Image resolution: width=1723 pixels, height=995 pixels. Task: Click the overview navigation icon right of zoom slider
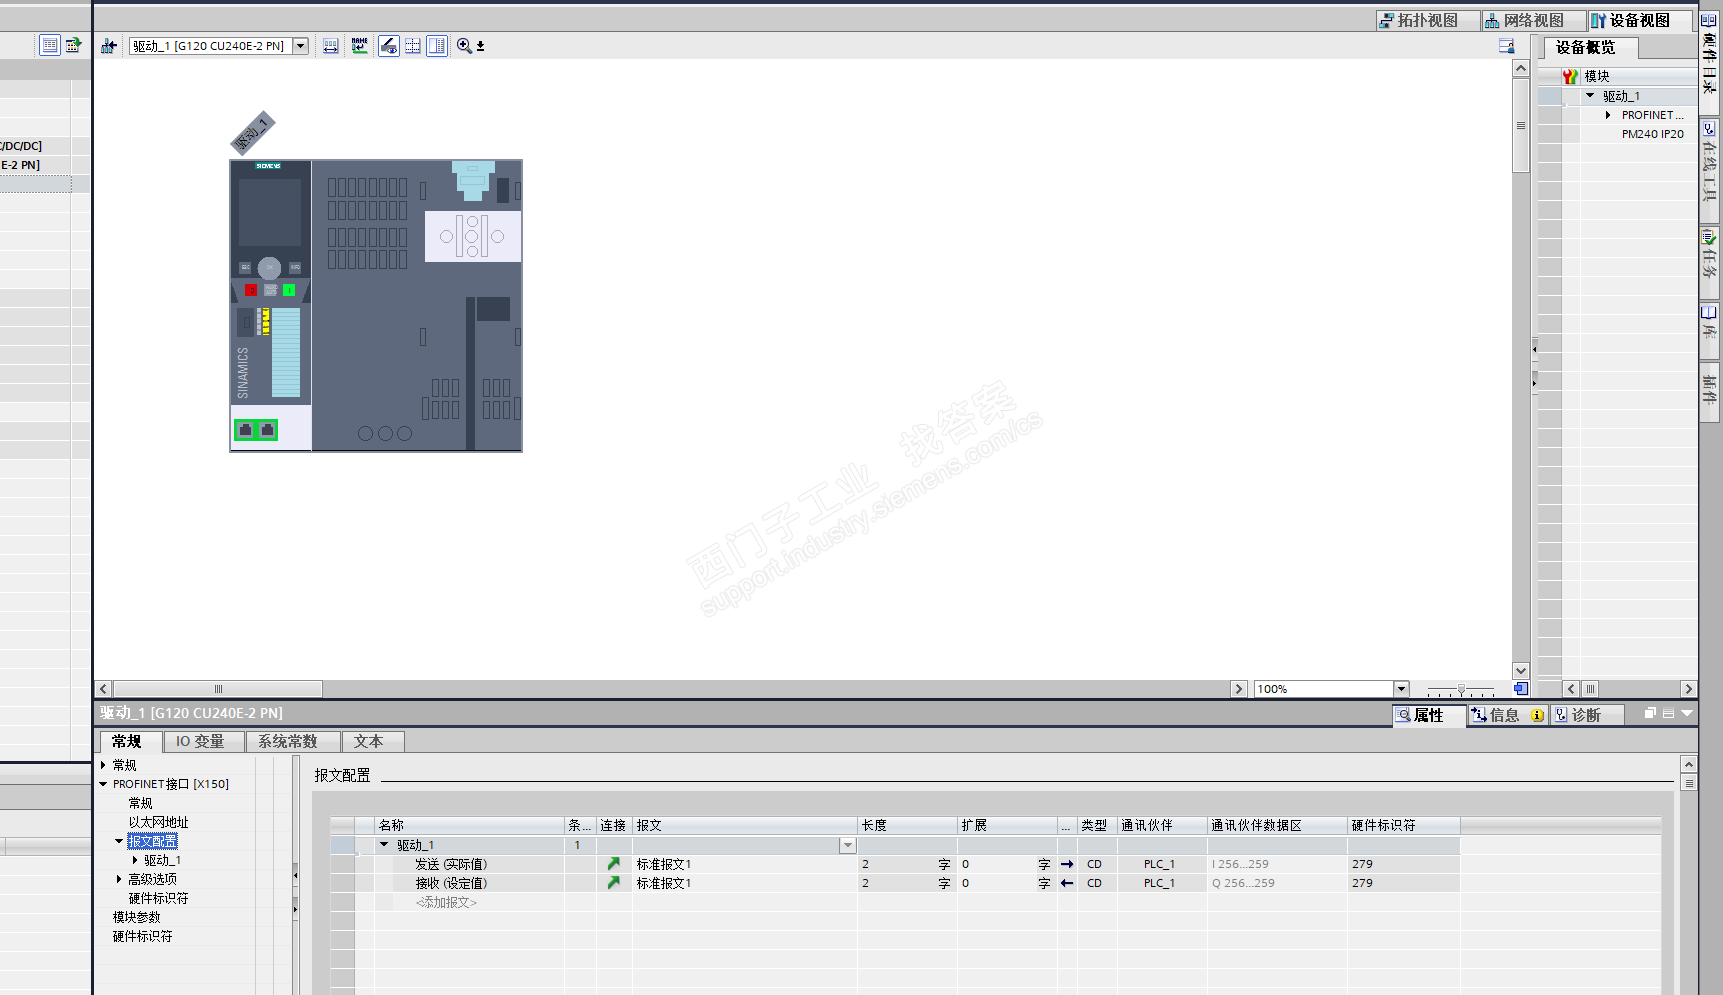coord(1521,689)
